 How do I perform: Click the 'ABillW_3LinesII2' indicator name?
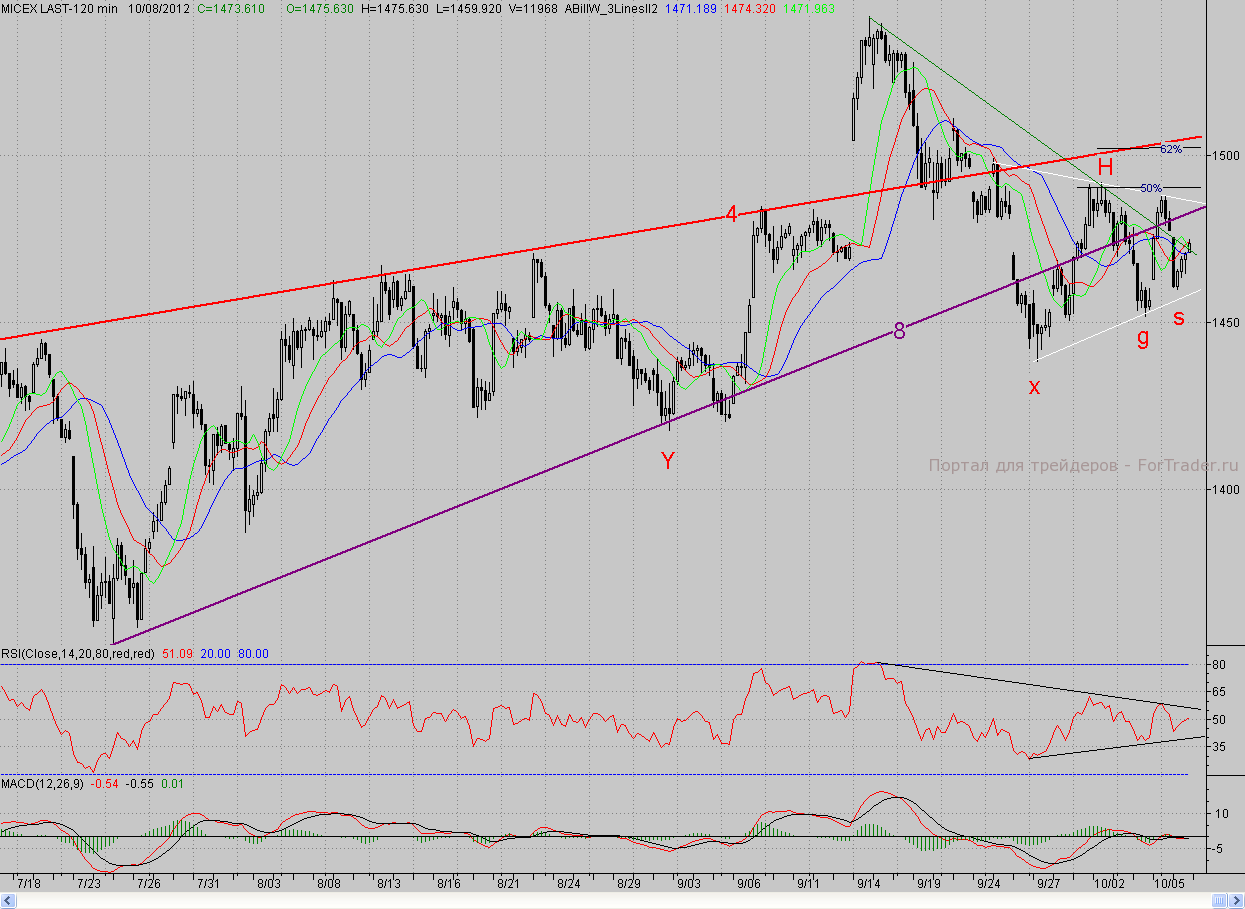coord(610,7)
